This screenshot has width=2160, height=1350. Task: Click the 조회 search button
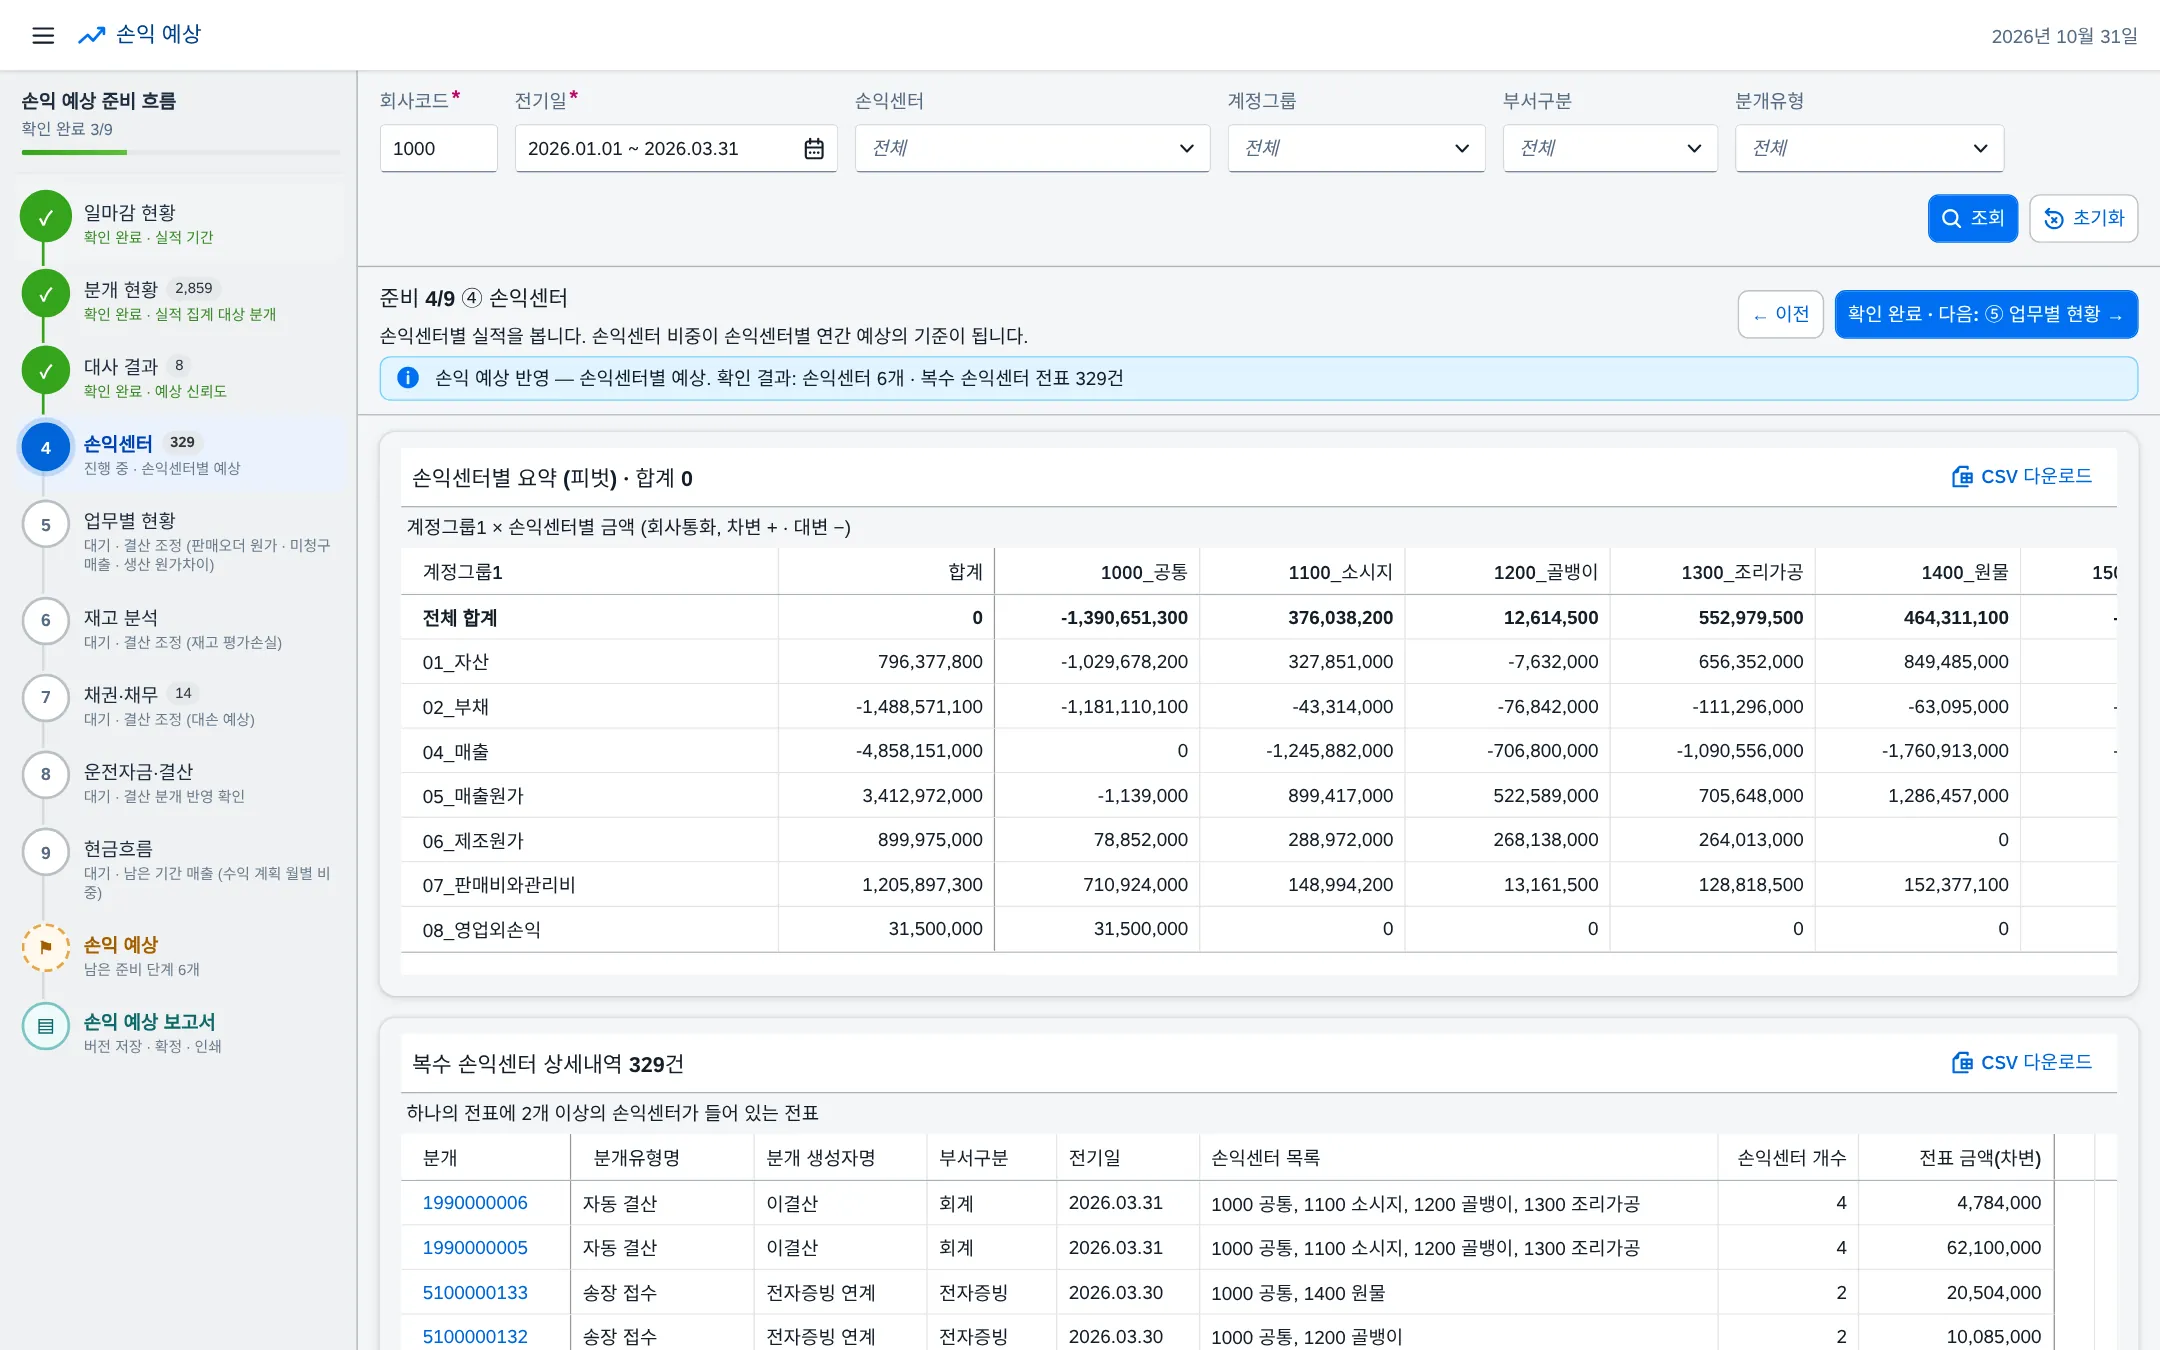(x=1972, y=218)
